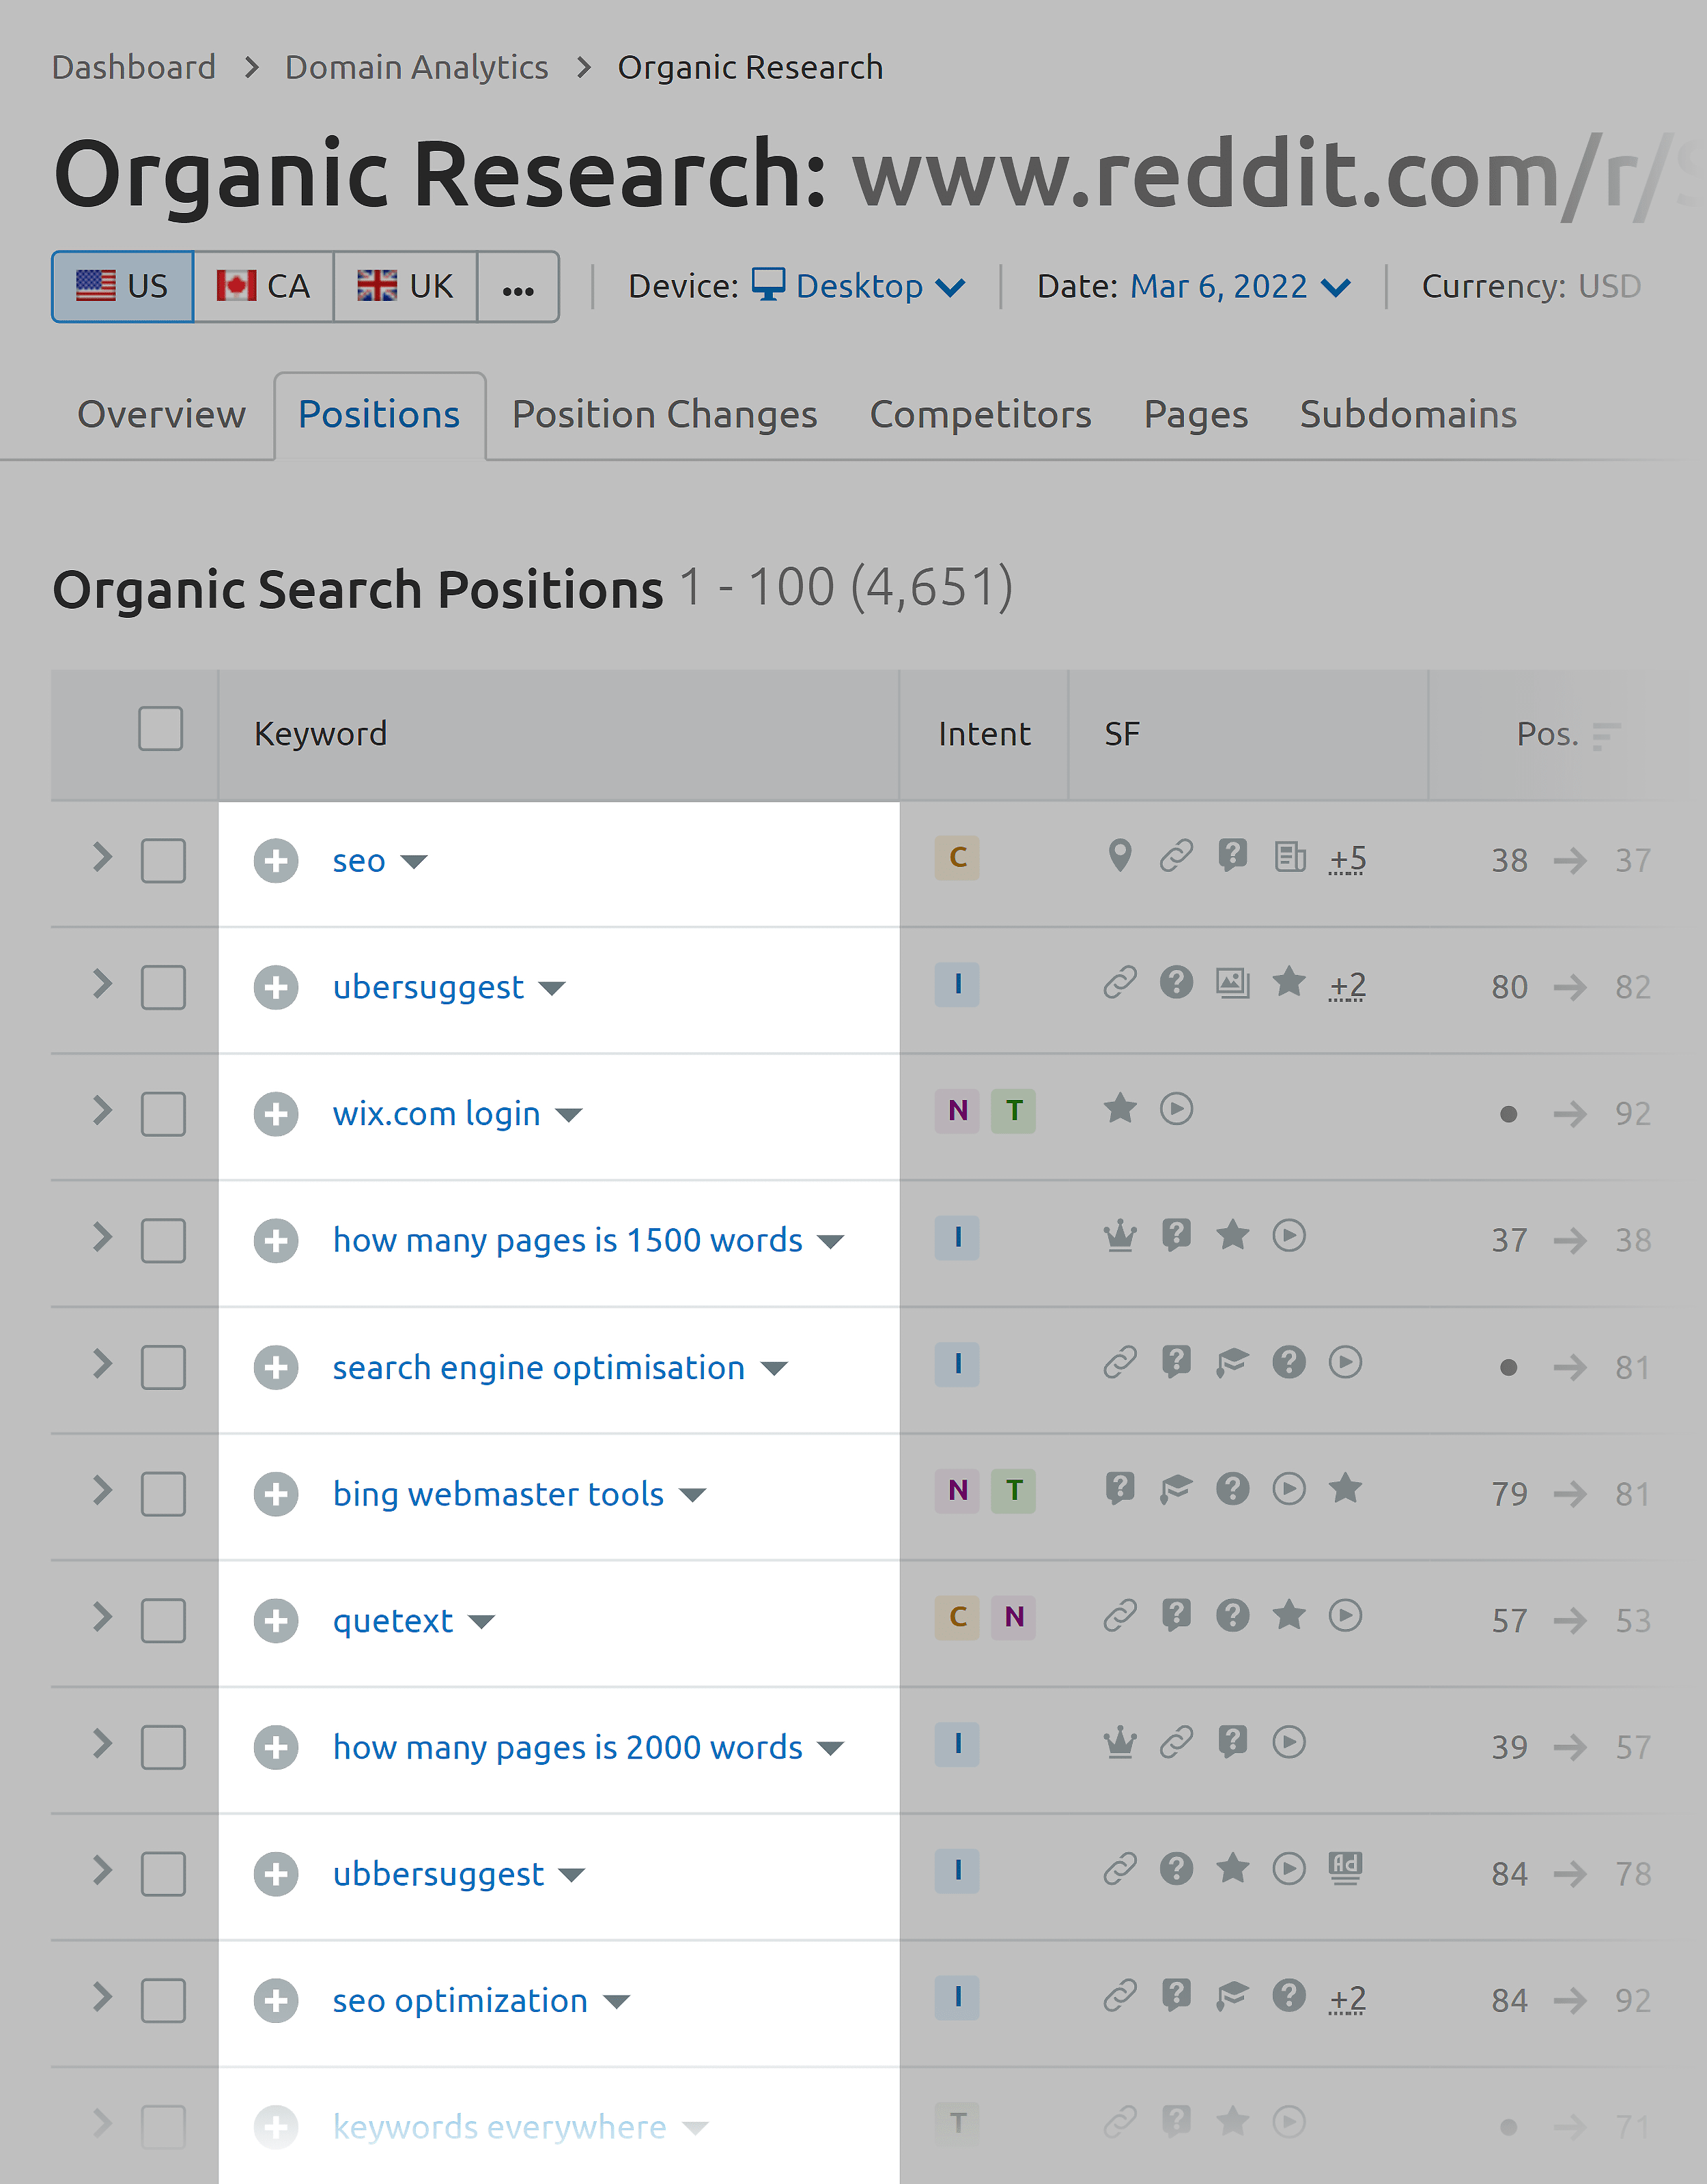Check the checkbox for the 'seo' keyword row
The width and height of the screenshot is (1707, 2184).
pyautogui.click(x=163, y=861)
